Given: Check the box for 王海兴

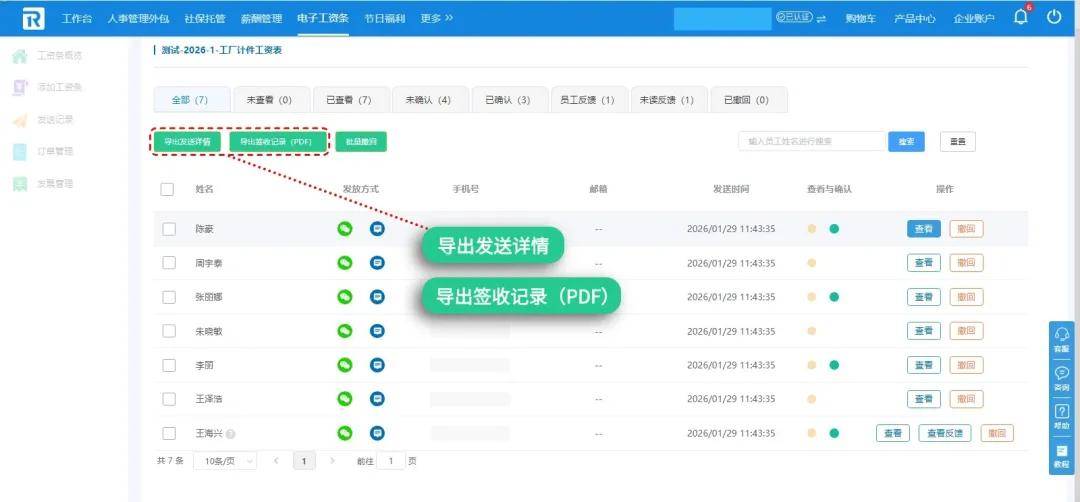Looking at the screenshot, I should (169, 433).
